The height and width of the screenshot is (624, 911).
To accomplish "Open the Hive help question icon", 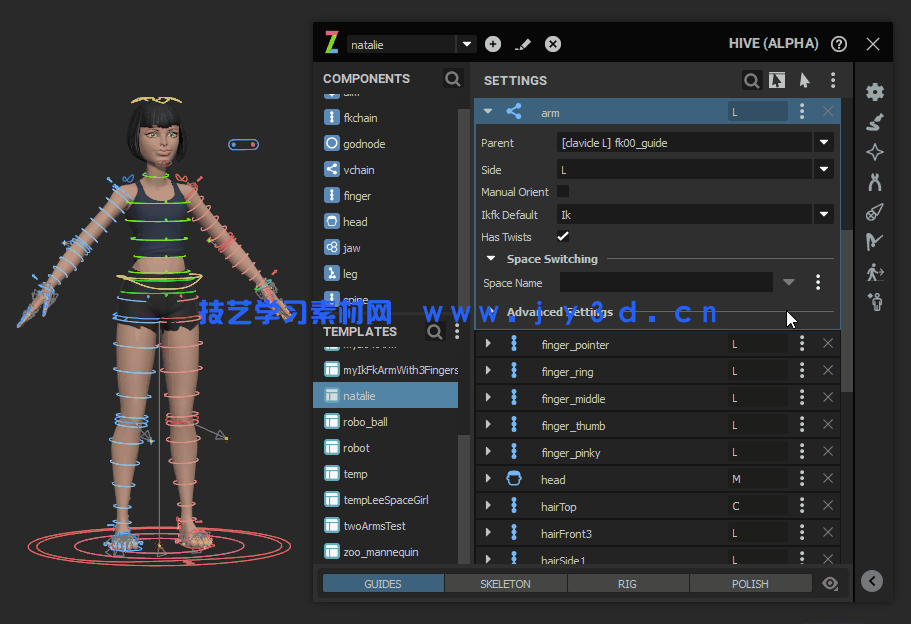I will (838, 44).
